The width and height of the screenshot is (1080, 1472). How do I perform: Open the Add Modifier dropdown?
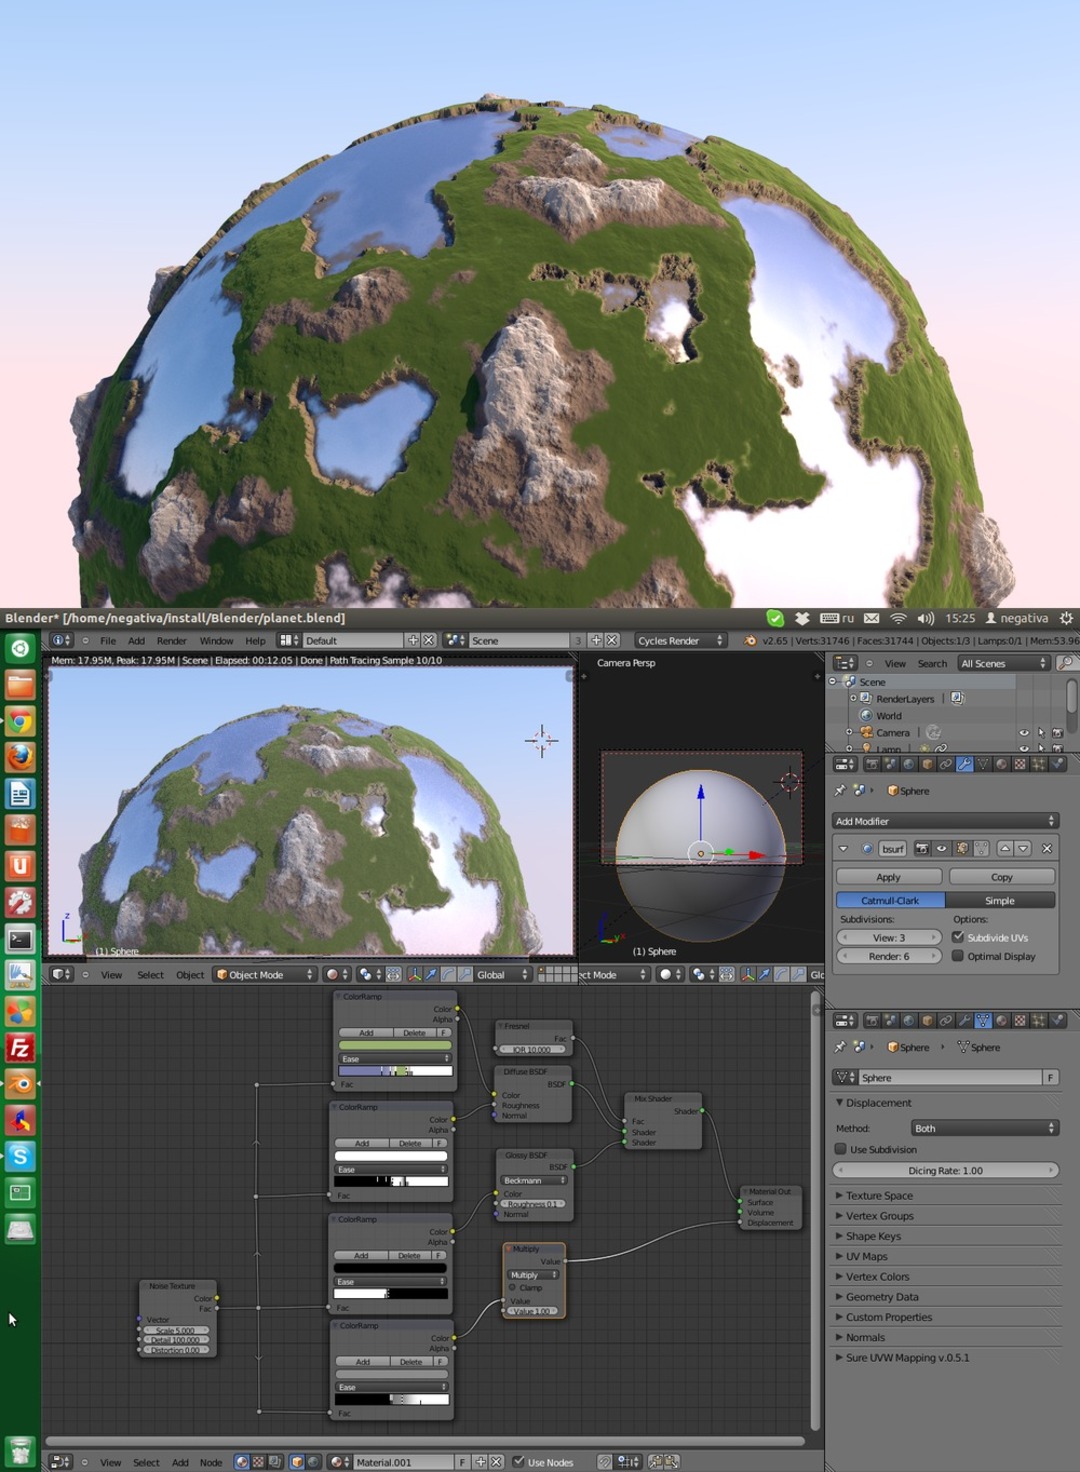(945, 821)
